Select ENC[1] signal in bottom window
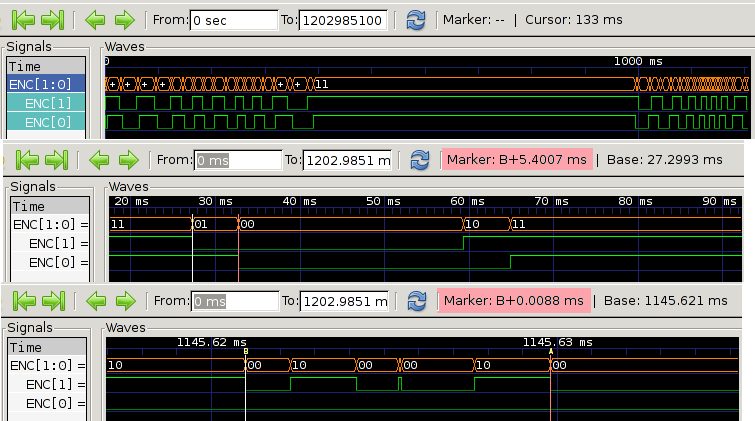Screen dimensions: 755x421 pyautogui.click(x=47, y=384)
